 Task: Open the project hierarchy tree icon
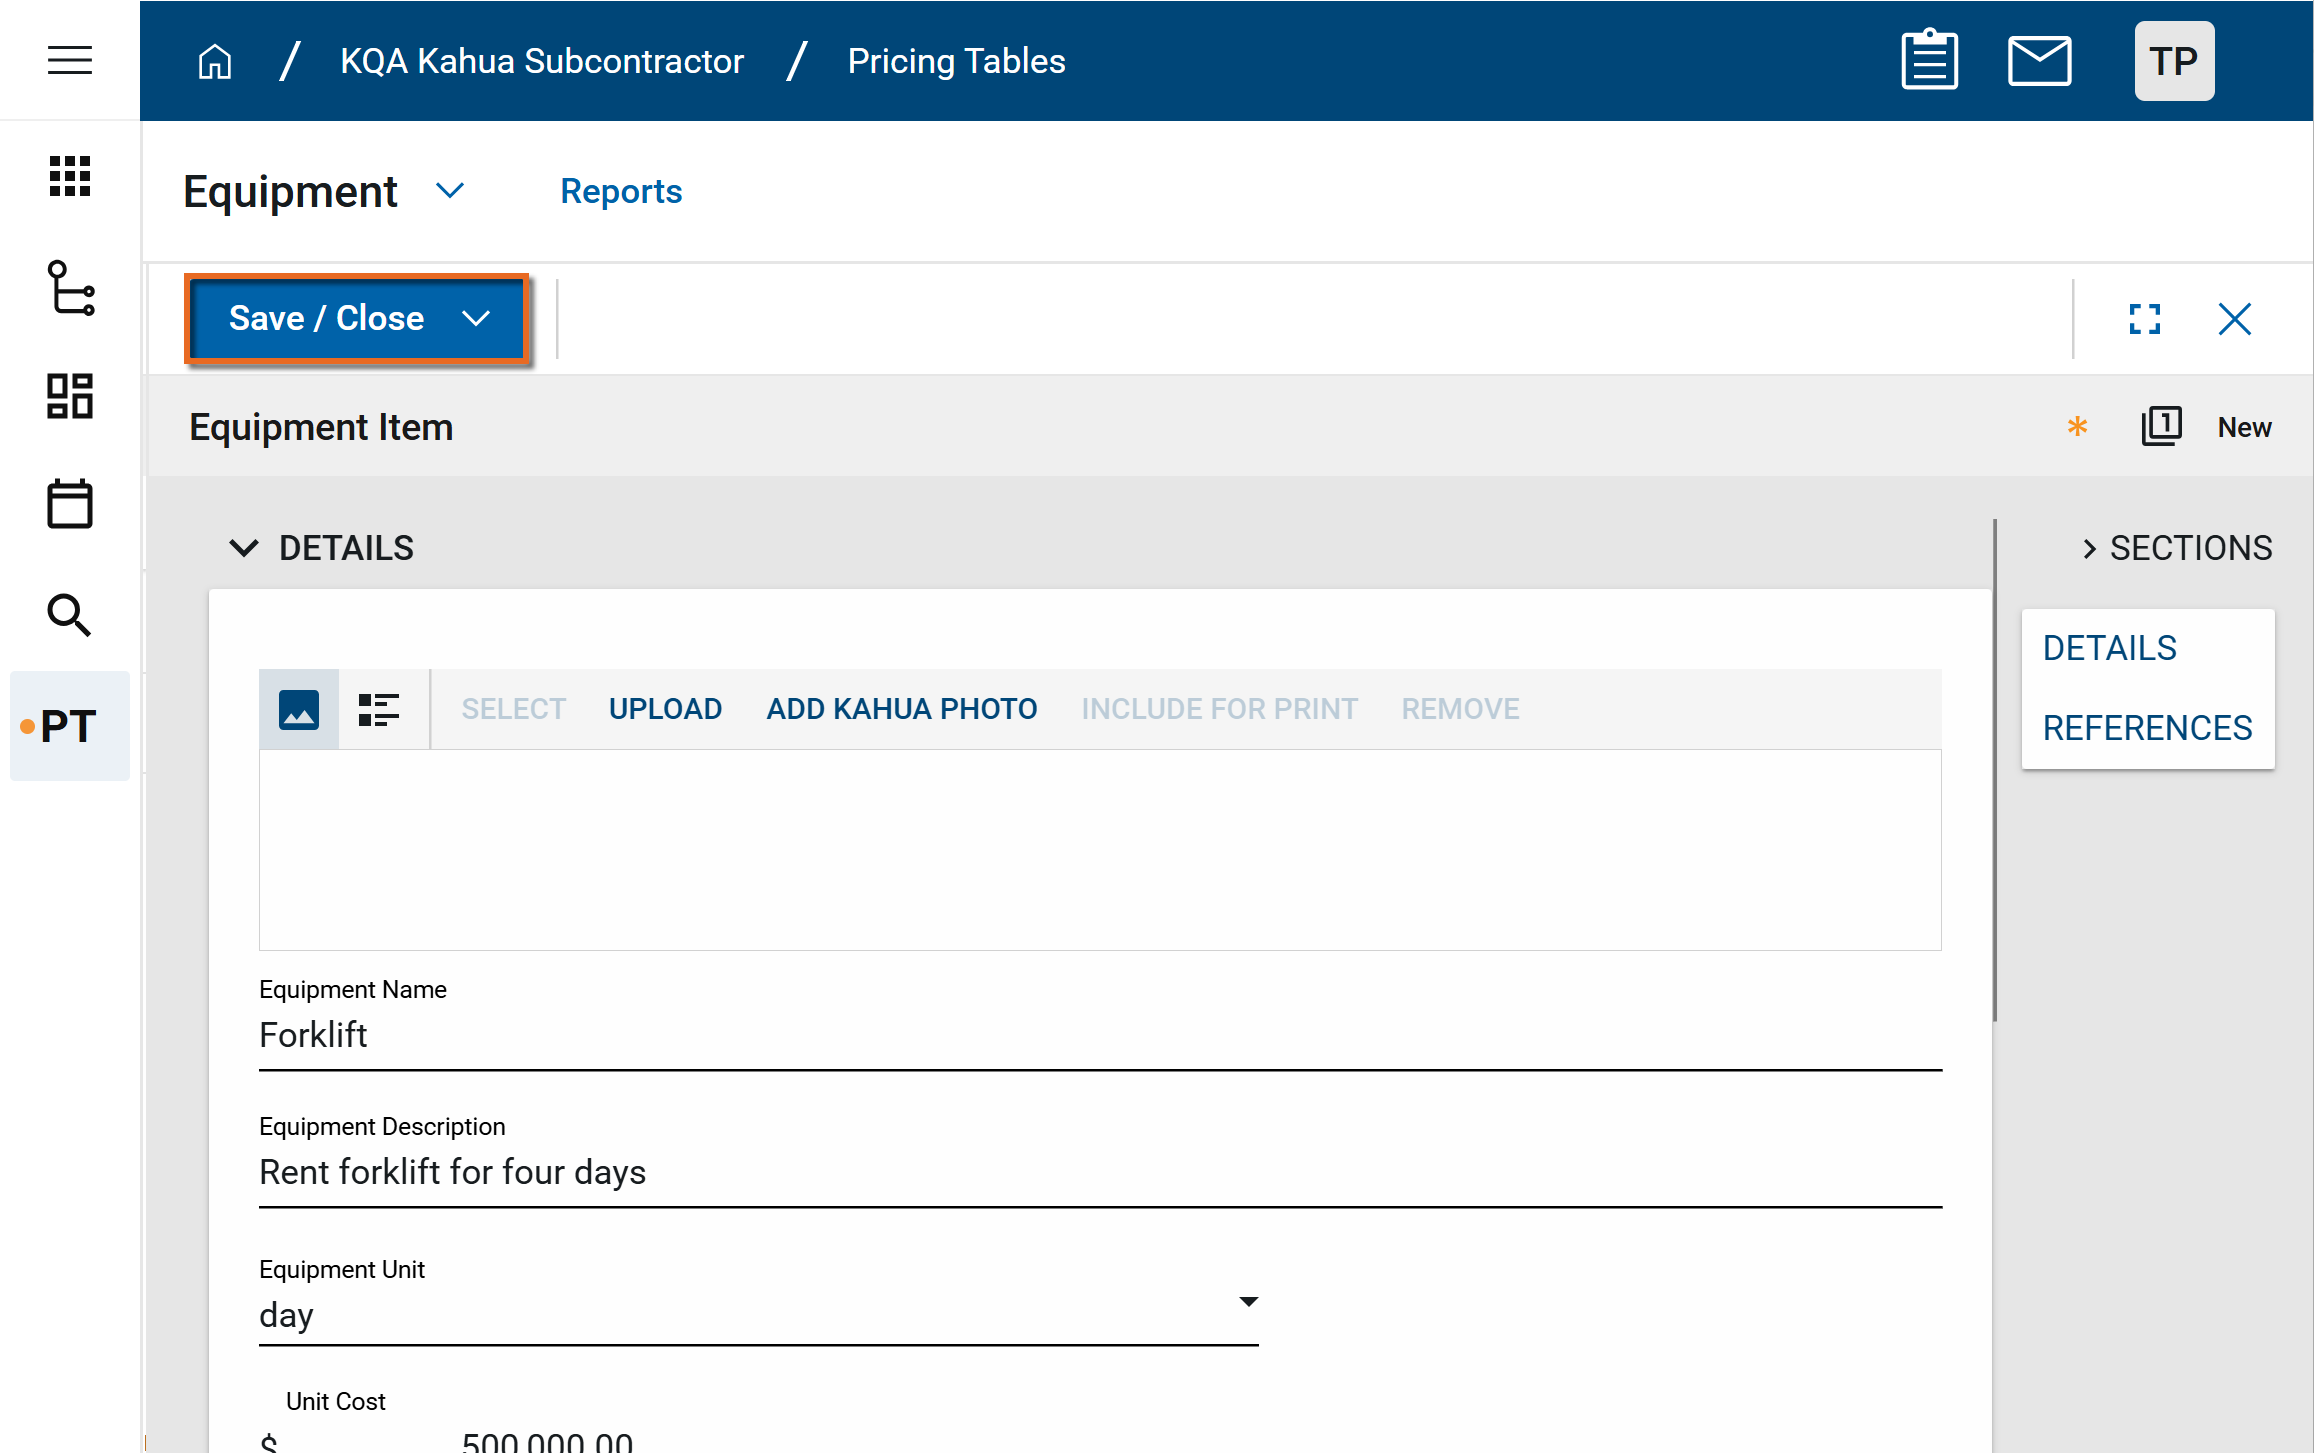[x=70, y=288]
